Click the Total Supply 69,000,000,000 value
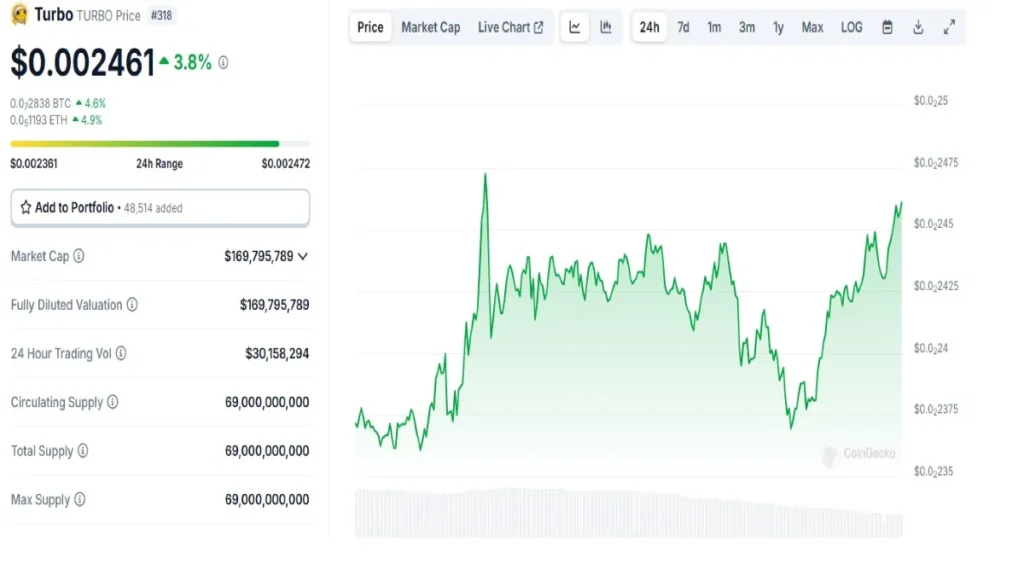Screen dimensions: 1024x576 [x=267, y=451]
